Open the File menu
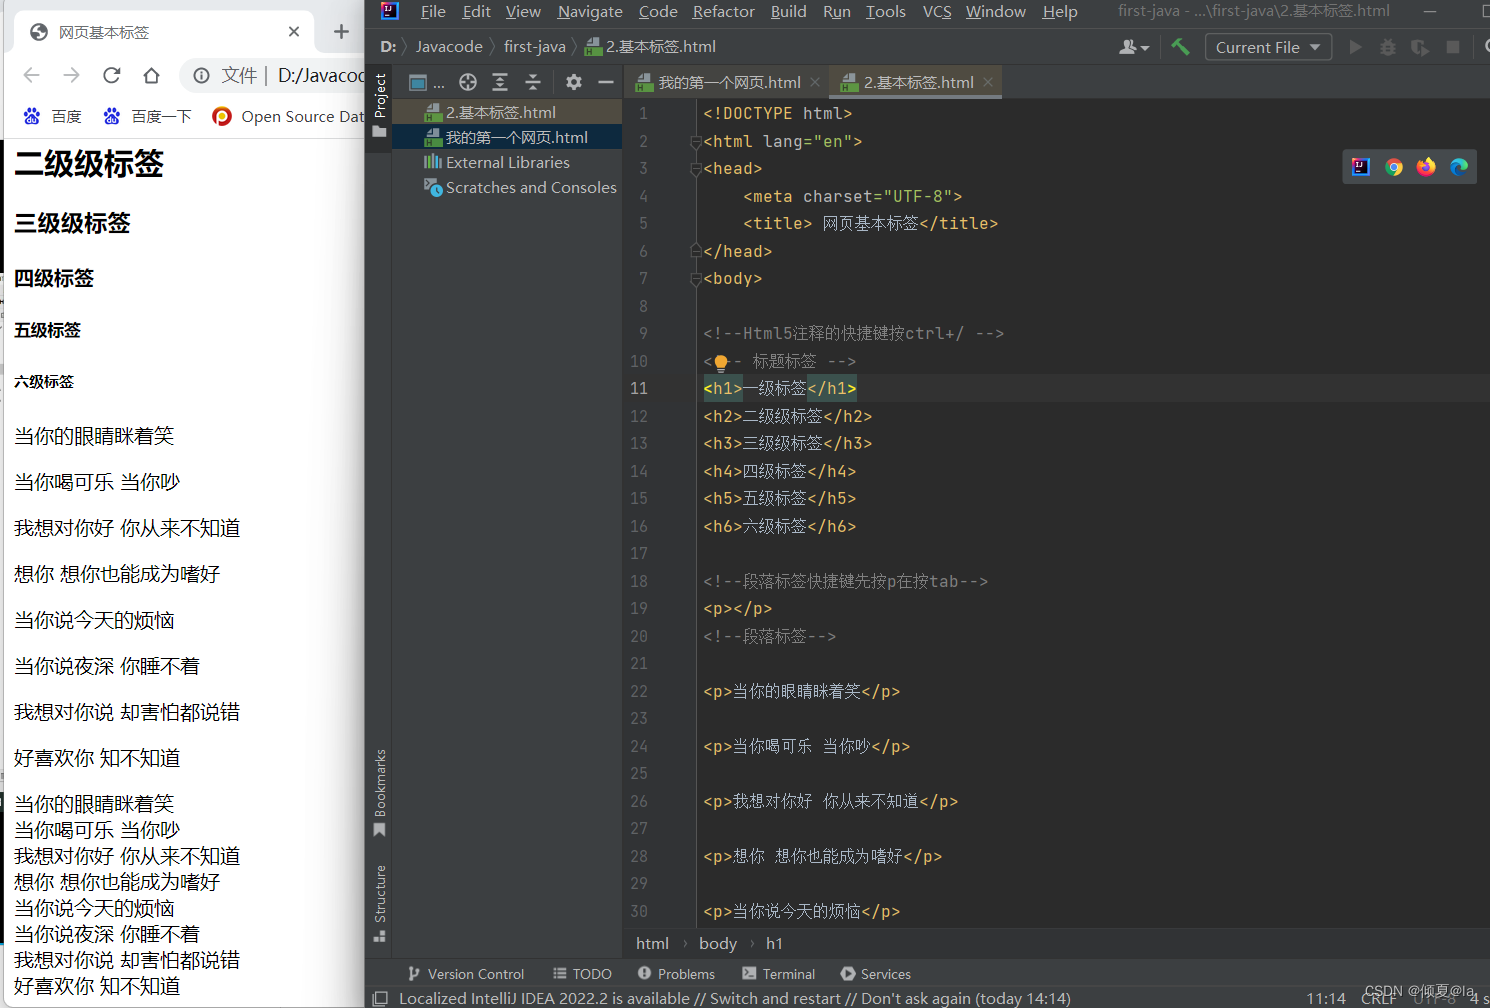This screenshot has height=1008, width=1490. 433,11
